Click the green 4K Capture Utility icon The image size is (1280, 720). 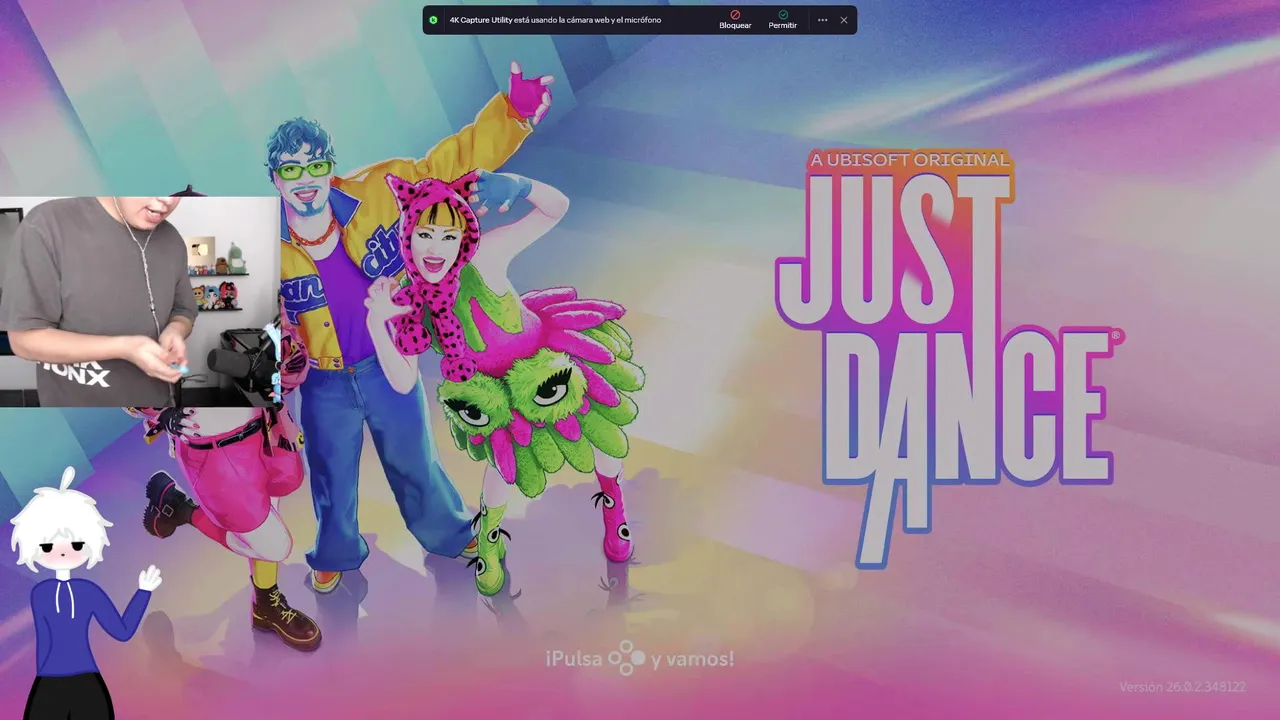433,20
